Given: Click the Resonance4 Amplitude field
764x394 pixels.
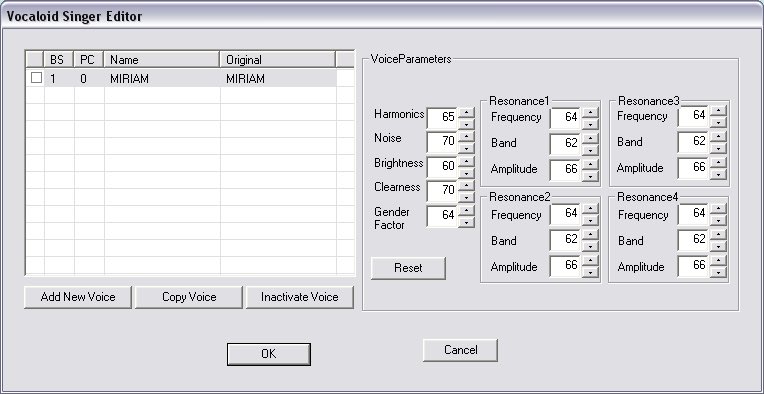Looking at the screenshot, I should (694, 266).
